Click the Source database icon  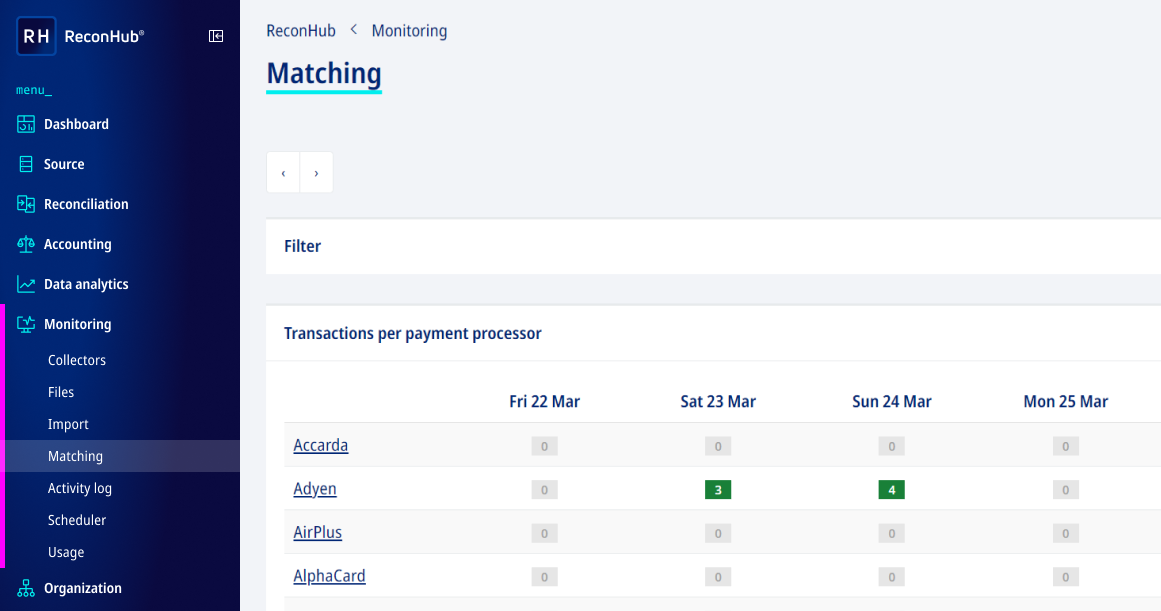[x=26, y=164]
